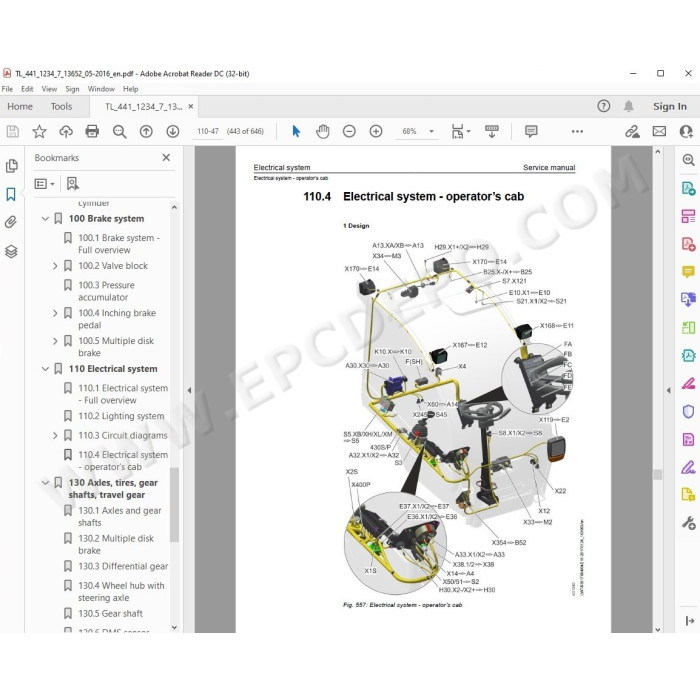Open the Protect shield tool
This screenshot has height=700, width=700.
coord(688,411)
